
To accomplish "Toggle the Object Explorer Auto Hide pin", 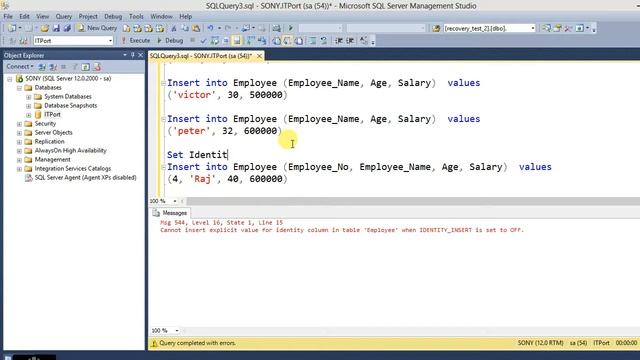I will pyautogui.click(x=133, y=55).
